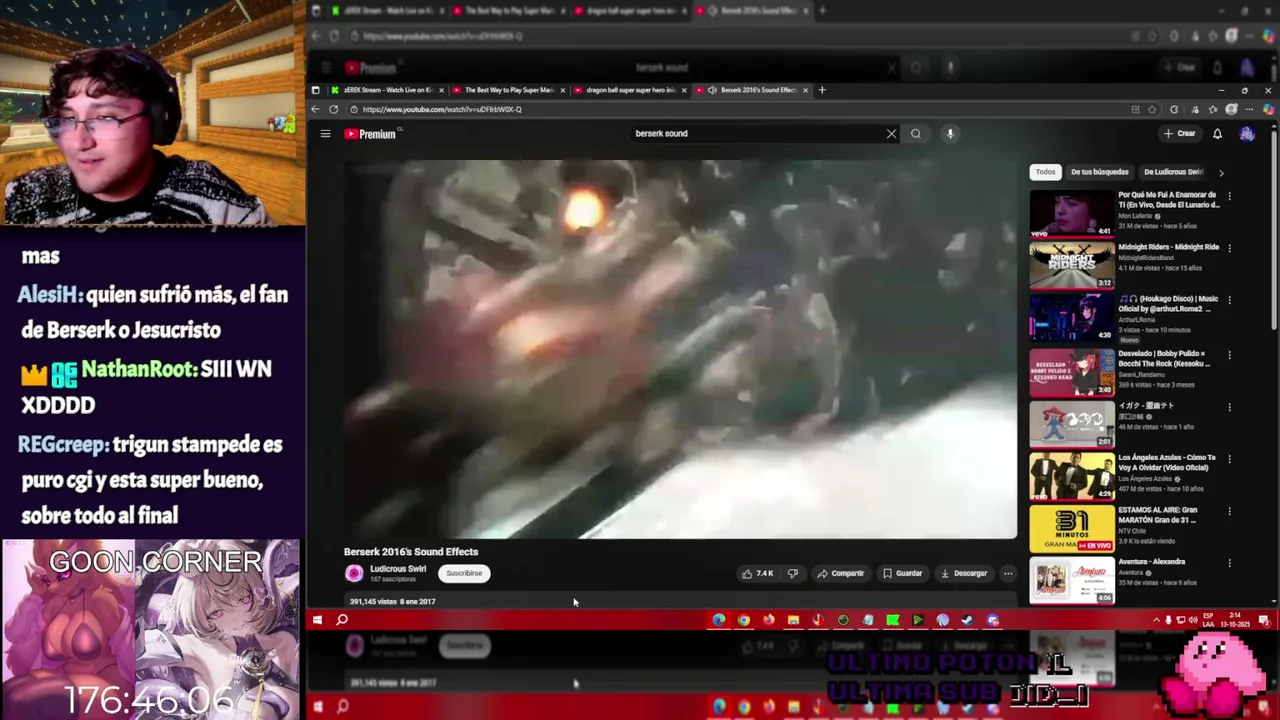Screen dimensions: 1280x720
Task: Open options menu for Midnight Riders video
Action: pyautogui.click(x=1229, y=248)
